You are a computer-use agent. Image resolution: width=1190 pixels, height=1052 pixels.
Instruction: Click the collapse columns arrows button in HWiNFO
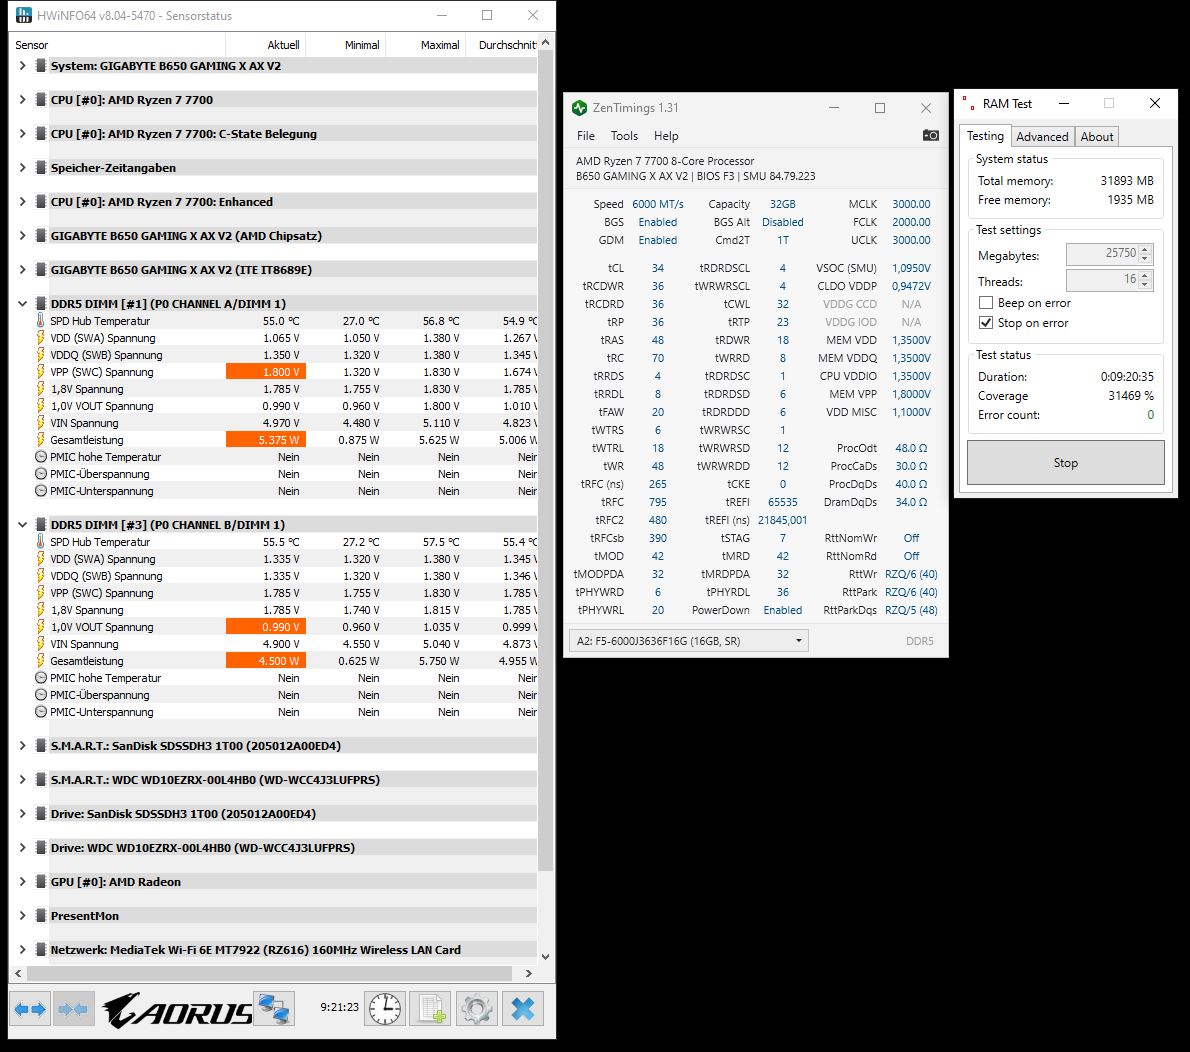click(x=74, y=1009)
